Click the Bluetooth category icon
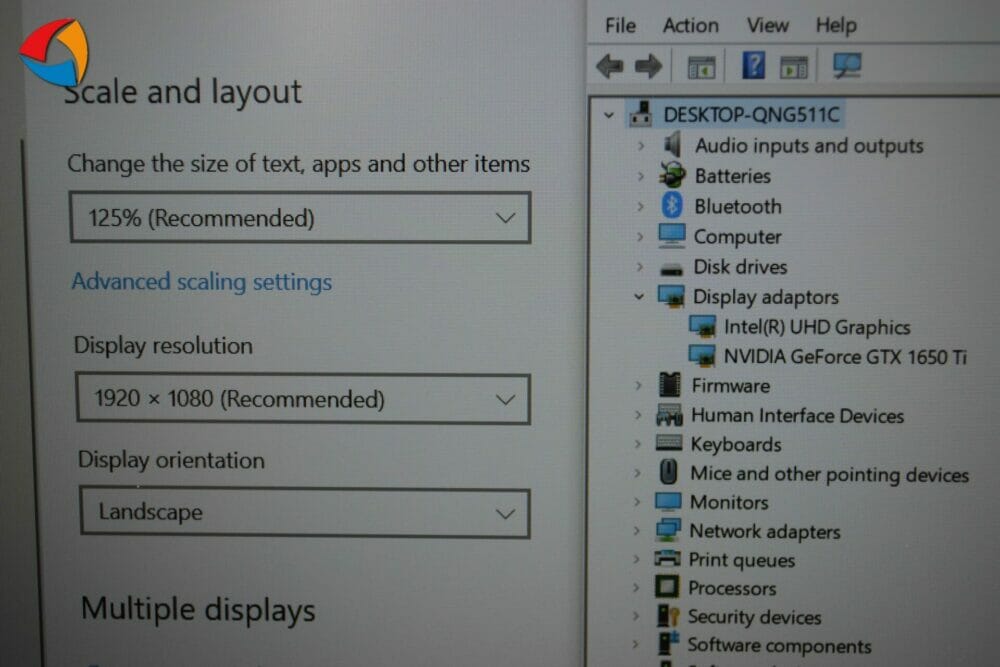 (672, 205)
